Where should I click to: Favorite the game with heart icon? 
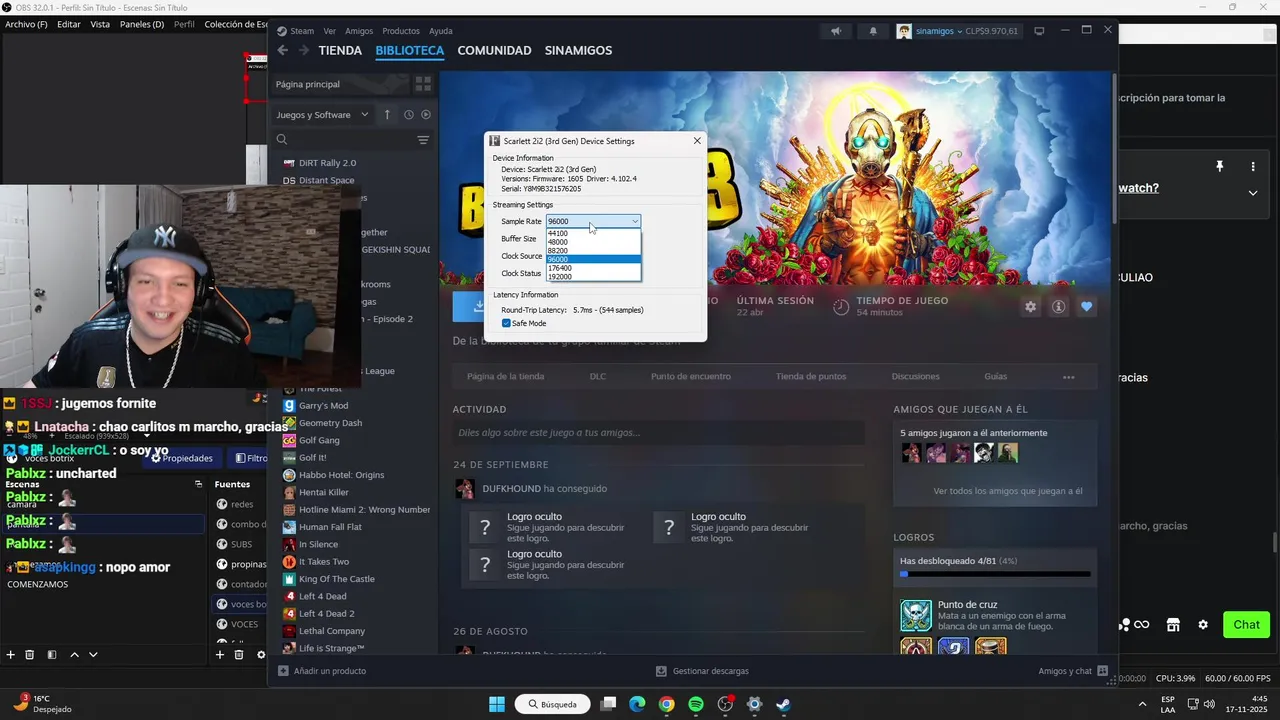(x=1086, y=307)
